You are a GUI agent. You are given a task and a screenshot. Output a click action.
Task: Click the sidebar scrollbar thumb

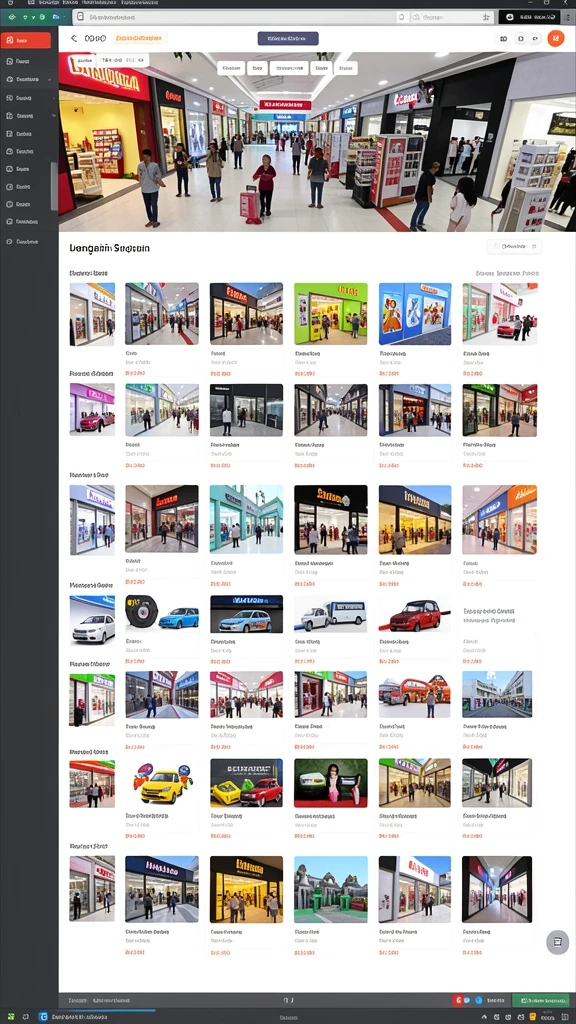point(54,186)
